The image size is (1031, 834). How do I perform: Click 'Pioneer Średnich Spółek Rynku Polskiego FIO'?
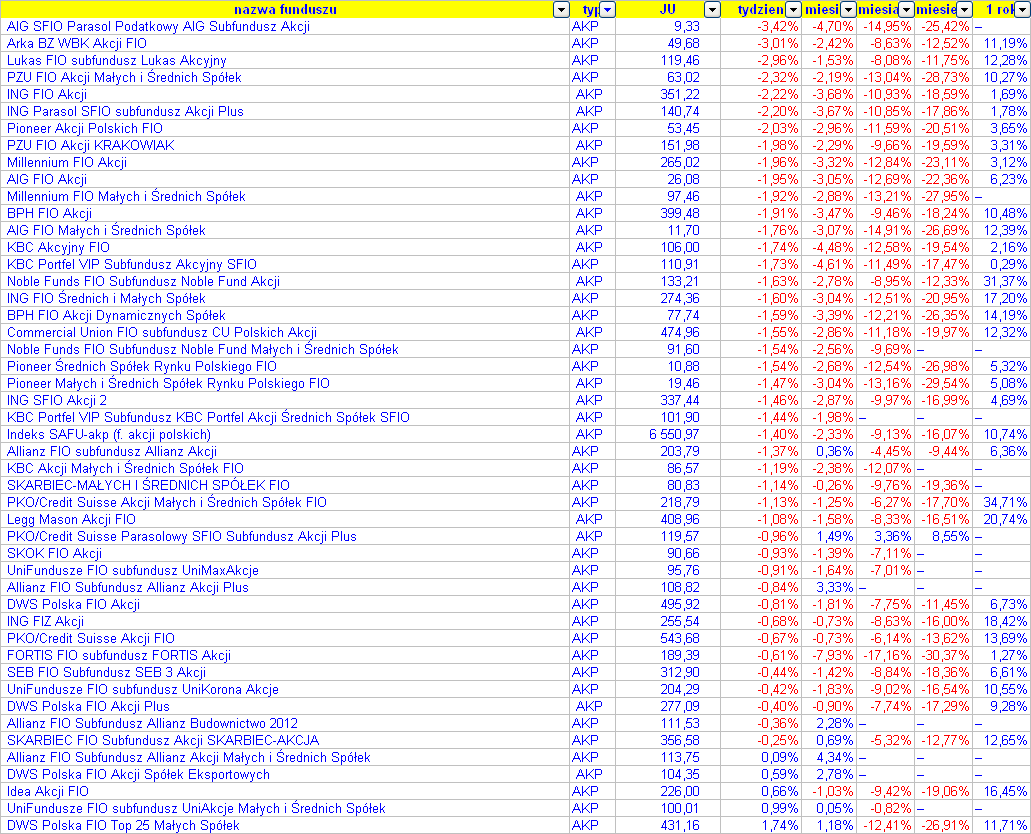142,366
